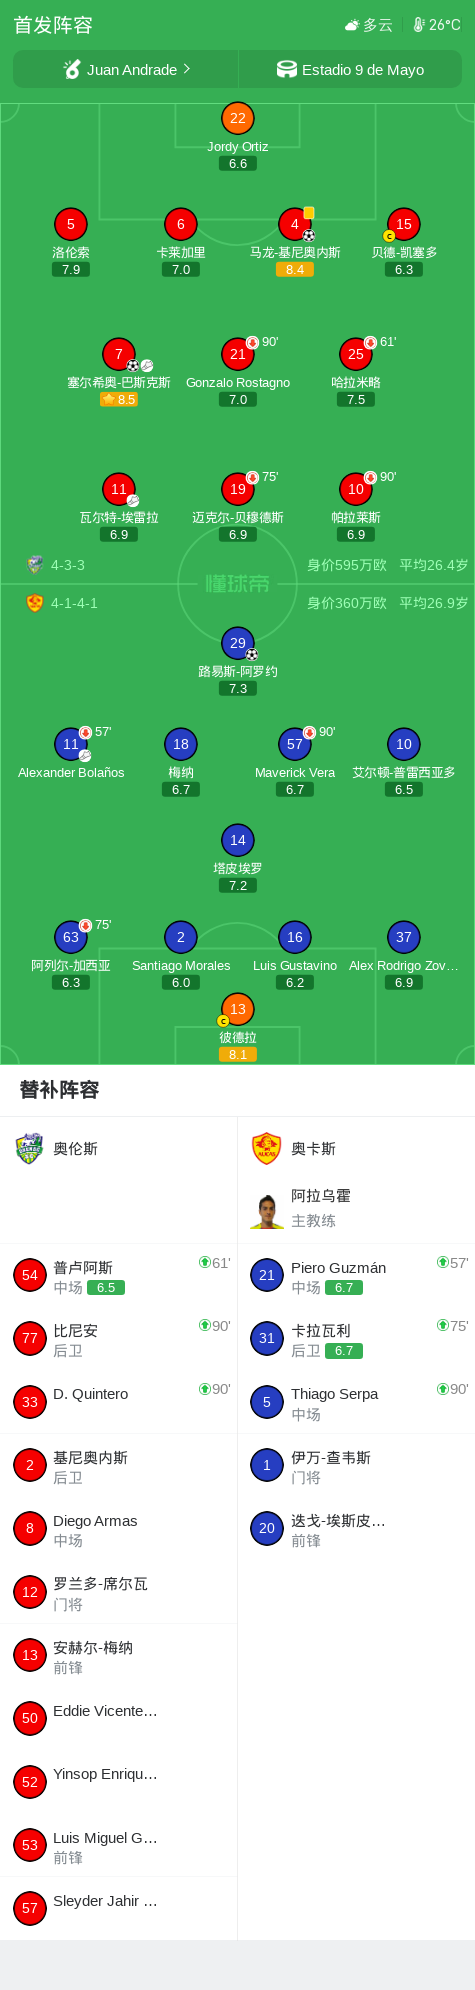The width and height of the screenshot is (475, 1990).
Task: Tap the referee whistle icon beside Juan Andrade
Action: point(71,69)
